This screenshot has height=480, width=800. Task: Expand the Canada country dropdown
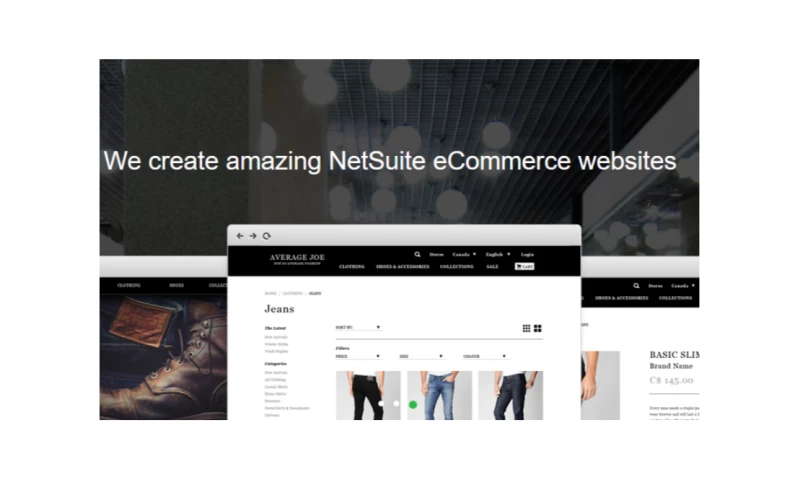coord(464,254)
